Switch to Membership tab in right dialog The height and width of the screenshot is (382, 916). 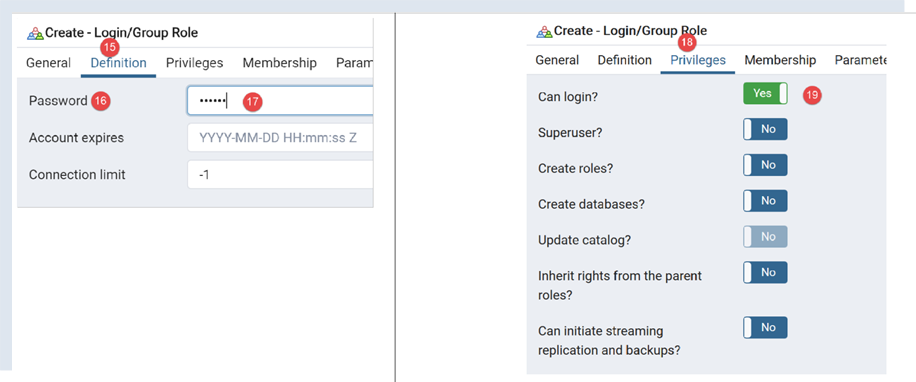pos(780,60)
